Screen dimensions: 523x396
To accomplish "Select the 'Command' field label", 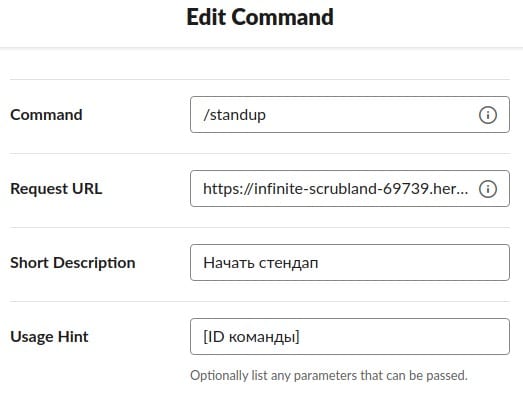I will click(x=46, y=115).
